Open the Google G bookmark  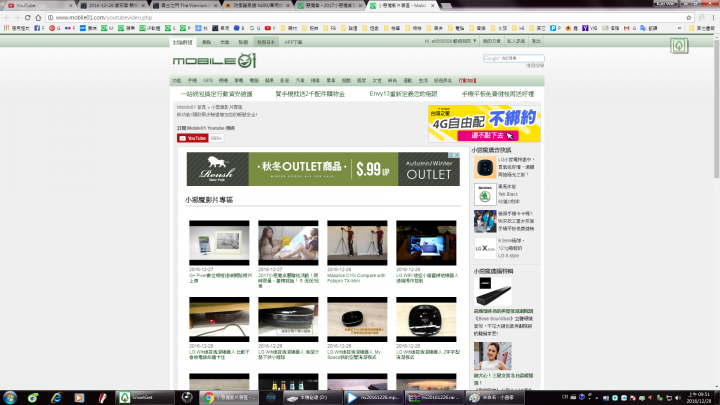pyautogui.click(x=254, y=28)
